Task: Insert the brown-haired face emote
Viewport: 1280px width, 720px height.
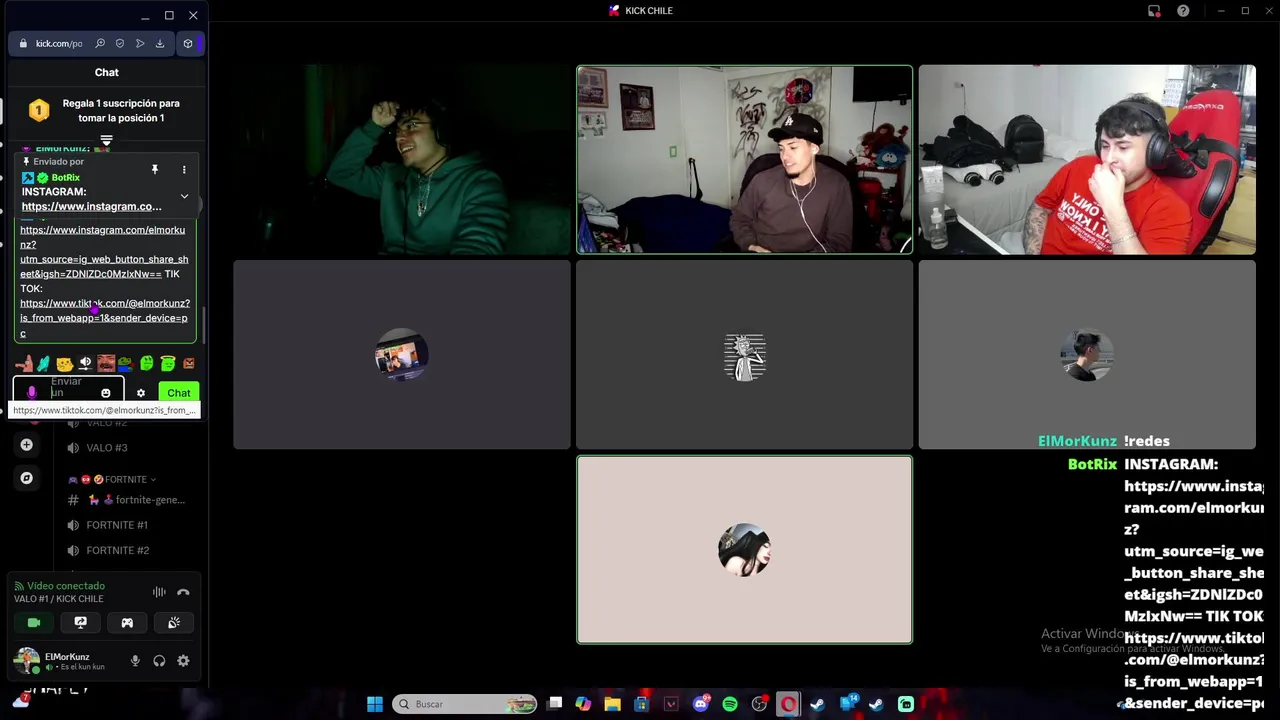Action: point(106,364)
